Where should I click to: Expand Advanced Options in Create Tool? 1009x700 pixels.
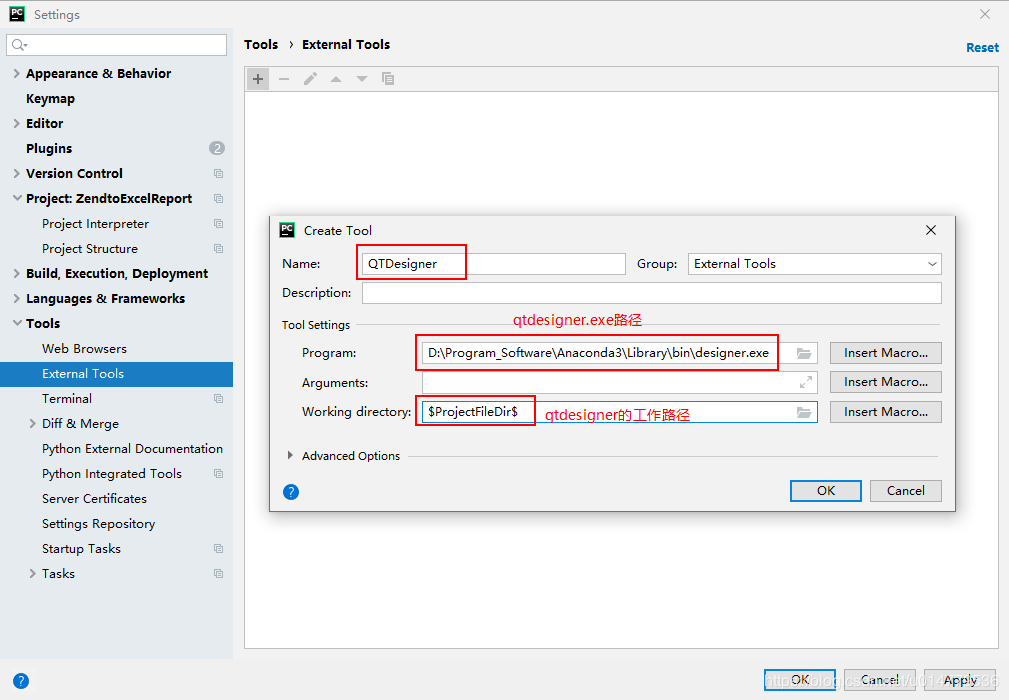click(290, 456)
